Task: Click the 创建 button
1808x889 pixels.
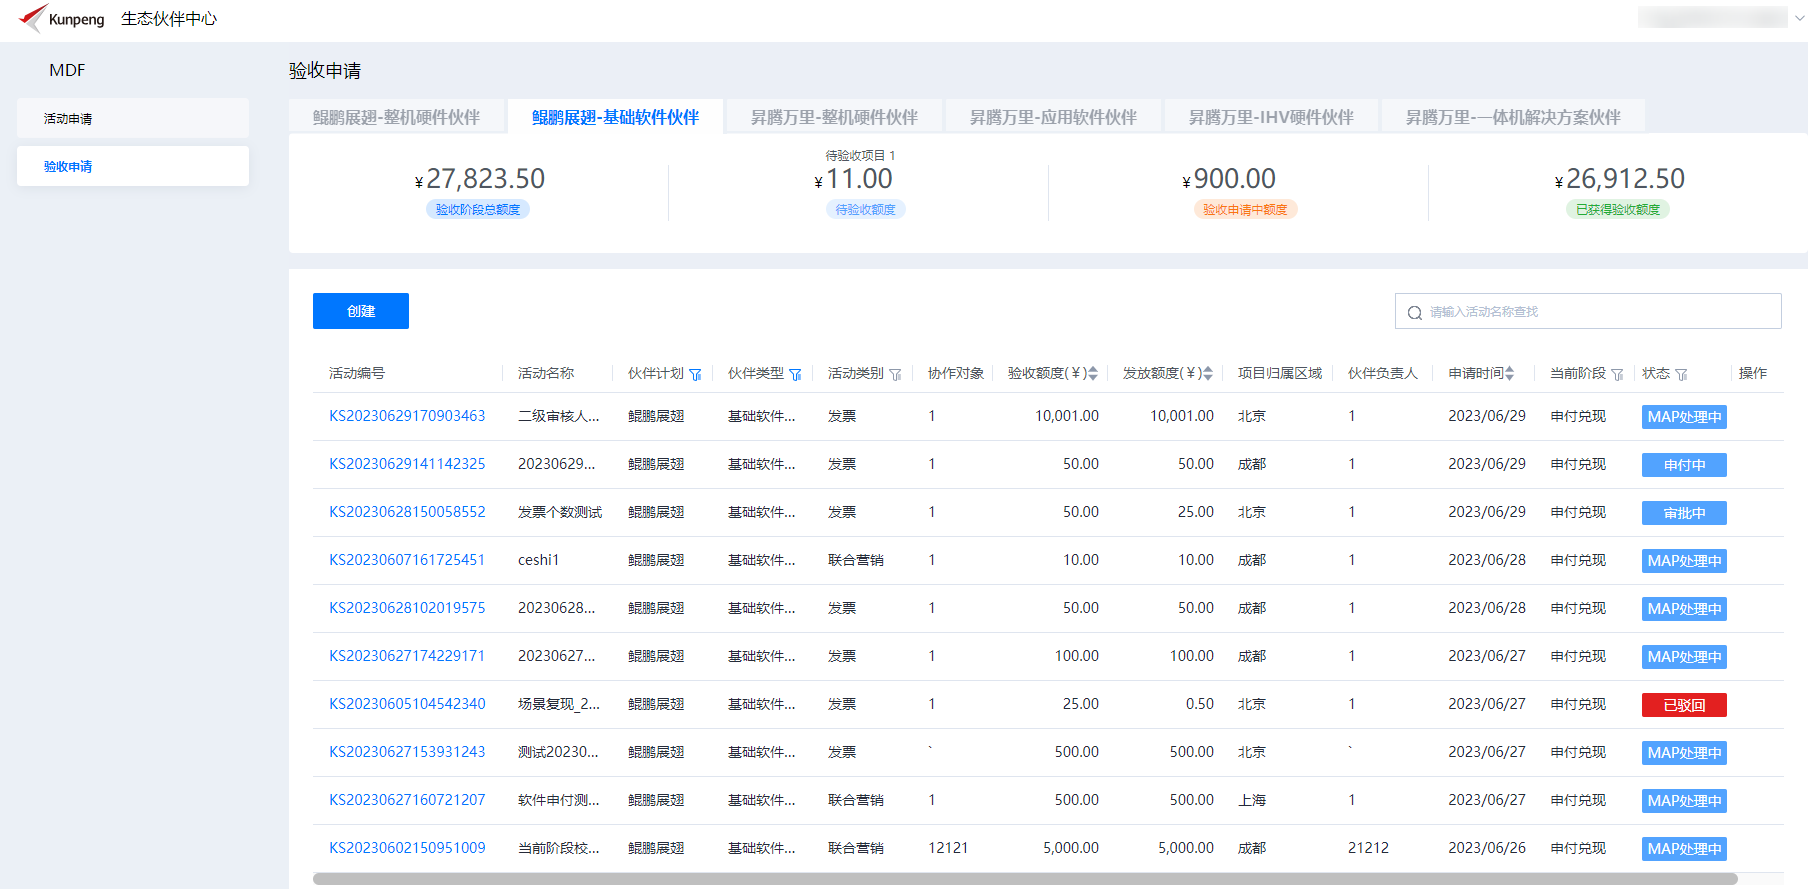Action: click(361, 311)
